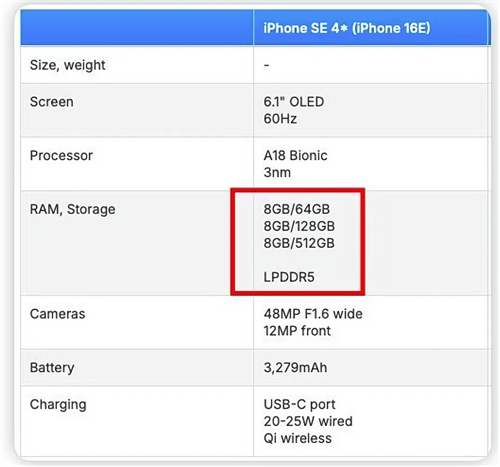
Task: Click the Screen row label
Action: pyautogui.click(x=51, y=102)
